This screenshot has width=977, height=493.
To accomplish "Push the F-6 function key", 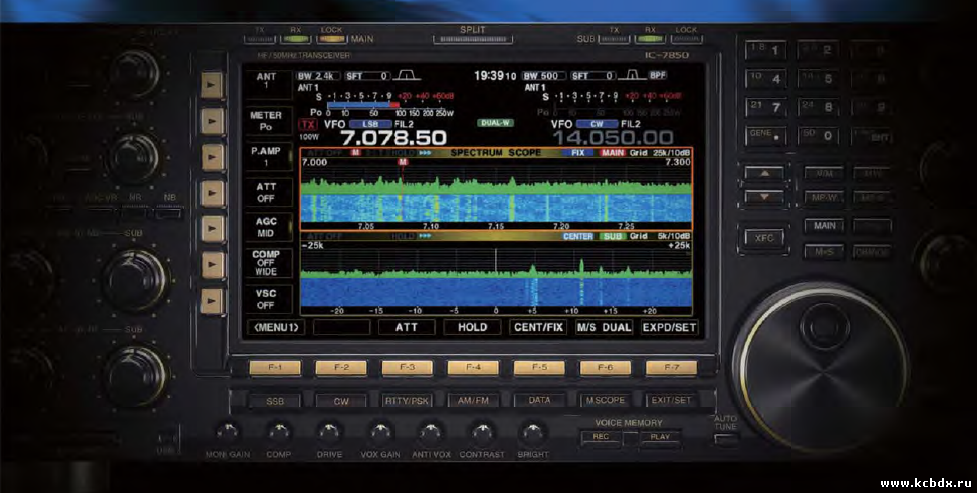I will (x=605, y=368).
